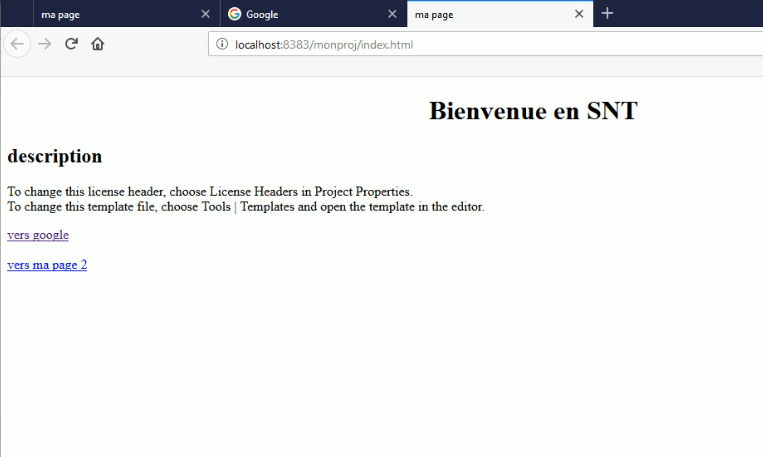Reload the current page
The image size is (763, 457).
71,44
